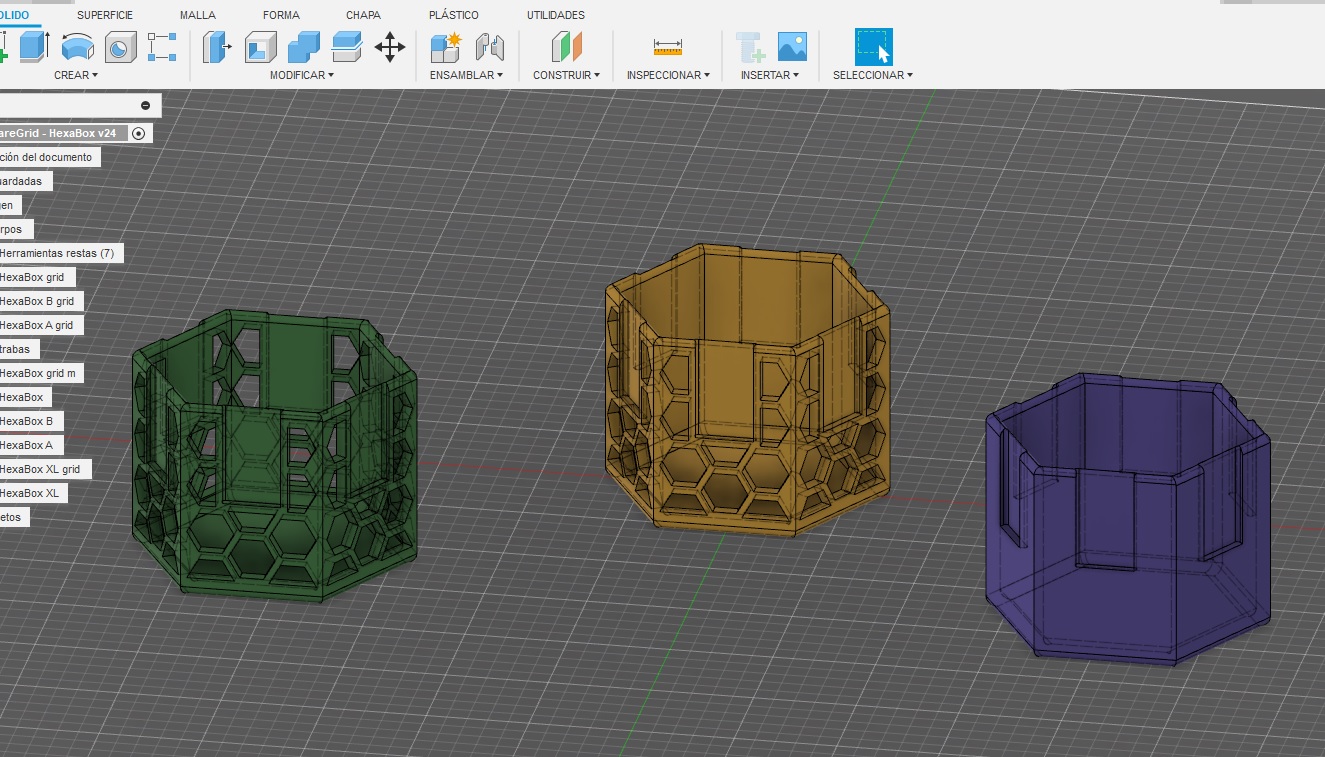The width and height of the screenshot is (1325, 757).
Task: Click the Insert canvas image icon
Action: tap(792, 46)
